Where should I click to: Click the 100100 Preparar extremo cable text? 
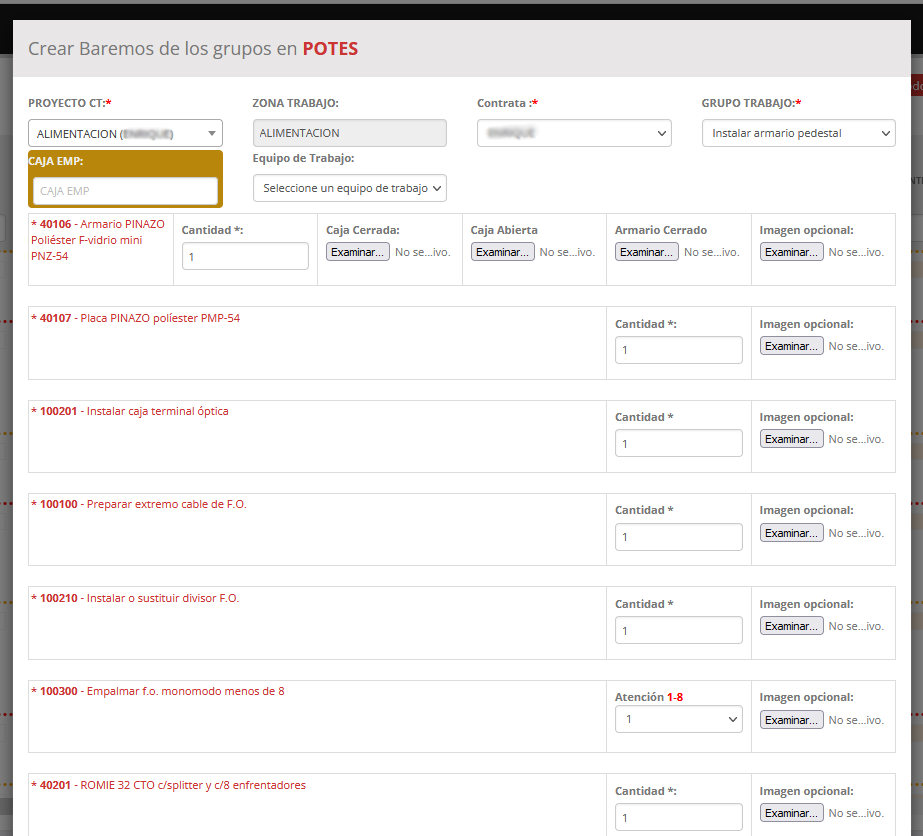coord(139,504)
